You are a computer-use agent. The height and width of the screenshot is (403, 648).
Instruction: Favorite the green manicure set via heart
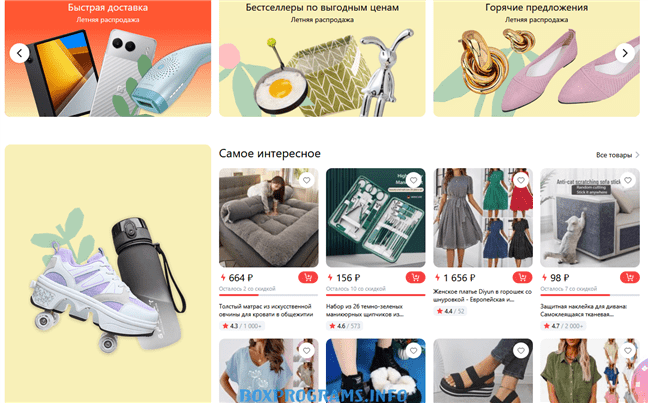coord(413,180)
